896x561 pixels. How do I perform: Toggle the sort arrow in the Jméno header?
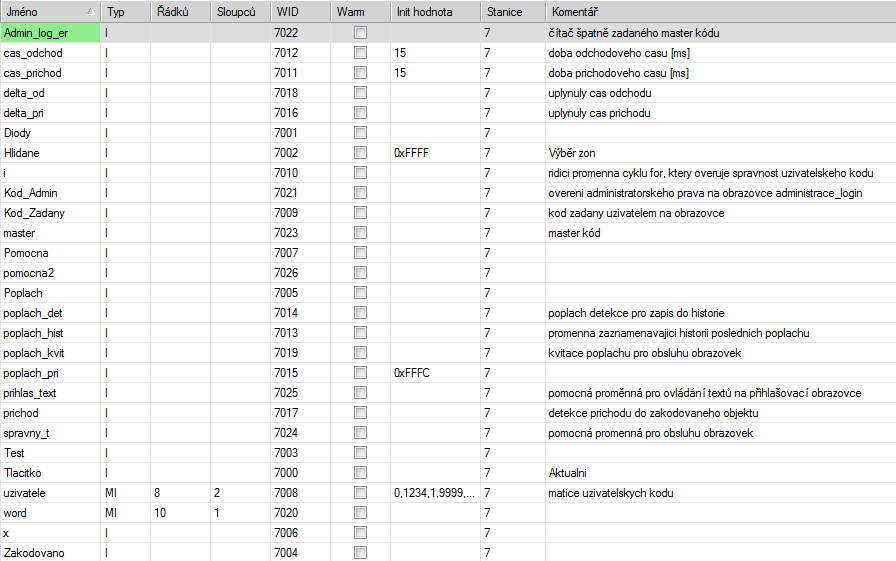90,11
